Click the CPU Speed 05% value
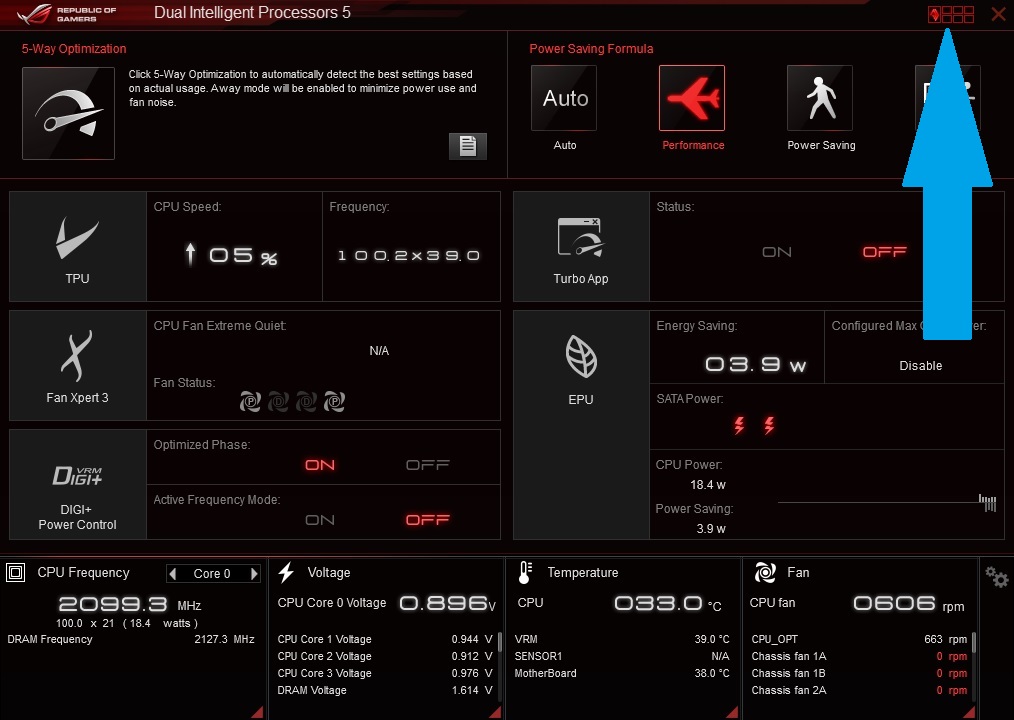This screenshot has width=1014, height=720. 243,256
